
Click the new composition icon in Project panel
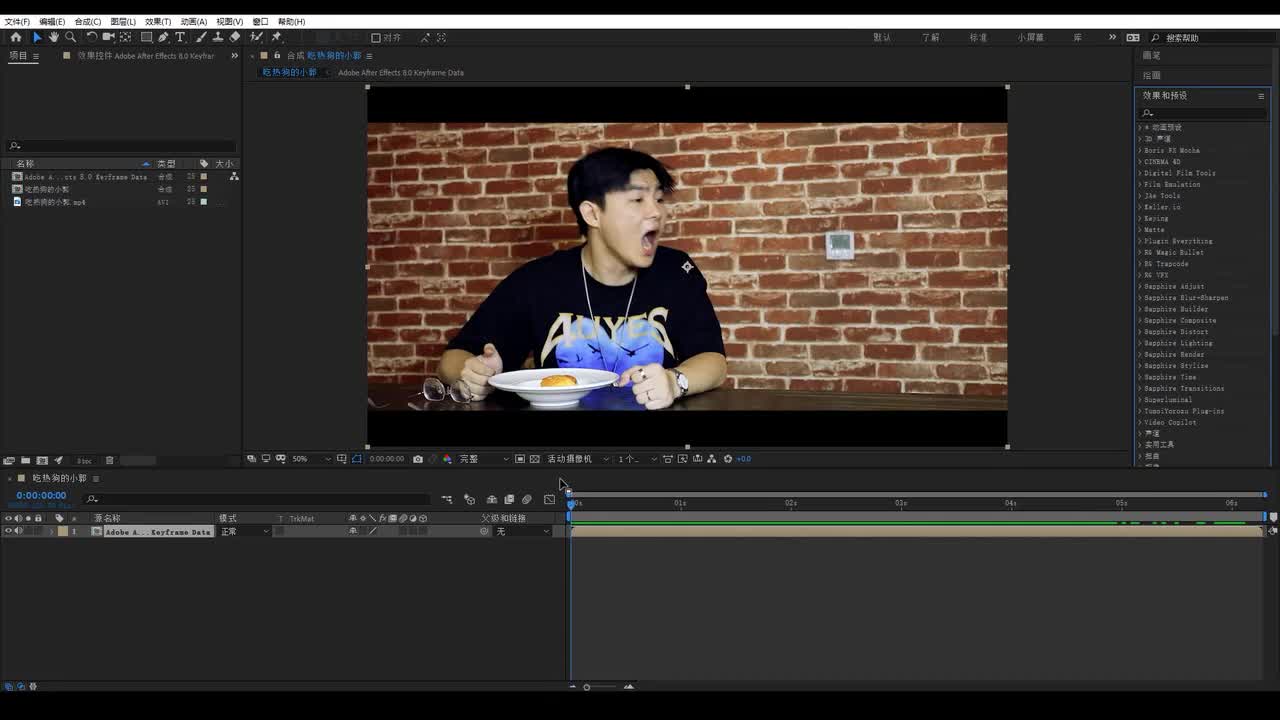42,460
